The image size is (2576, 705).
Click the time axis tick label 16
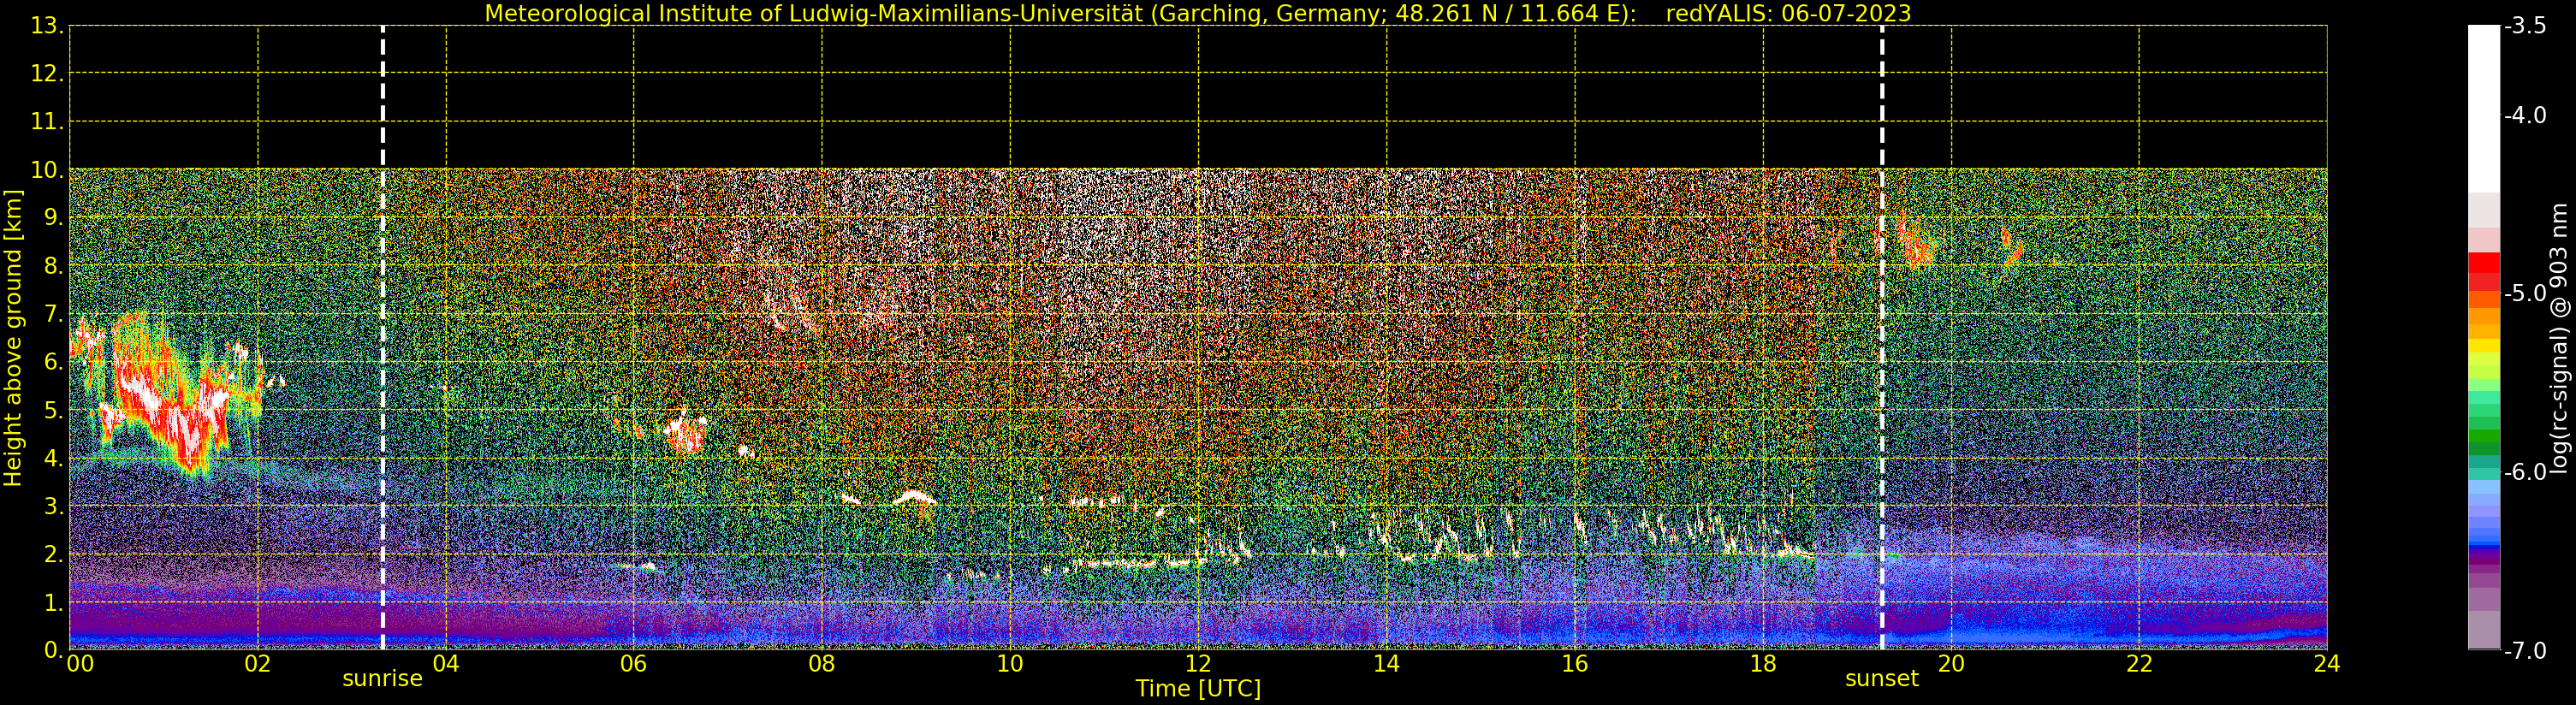(1575, 664)
